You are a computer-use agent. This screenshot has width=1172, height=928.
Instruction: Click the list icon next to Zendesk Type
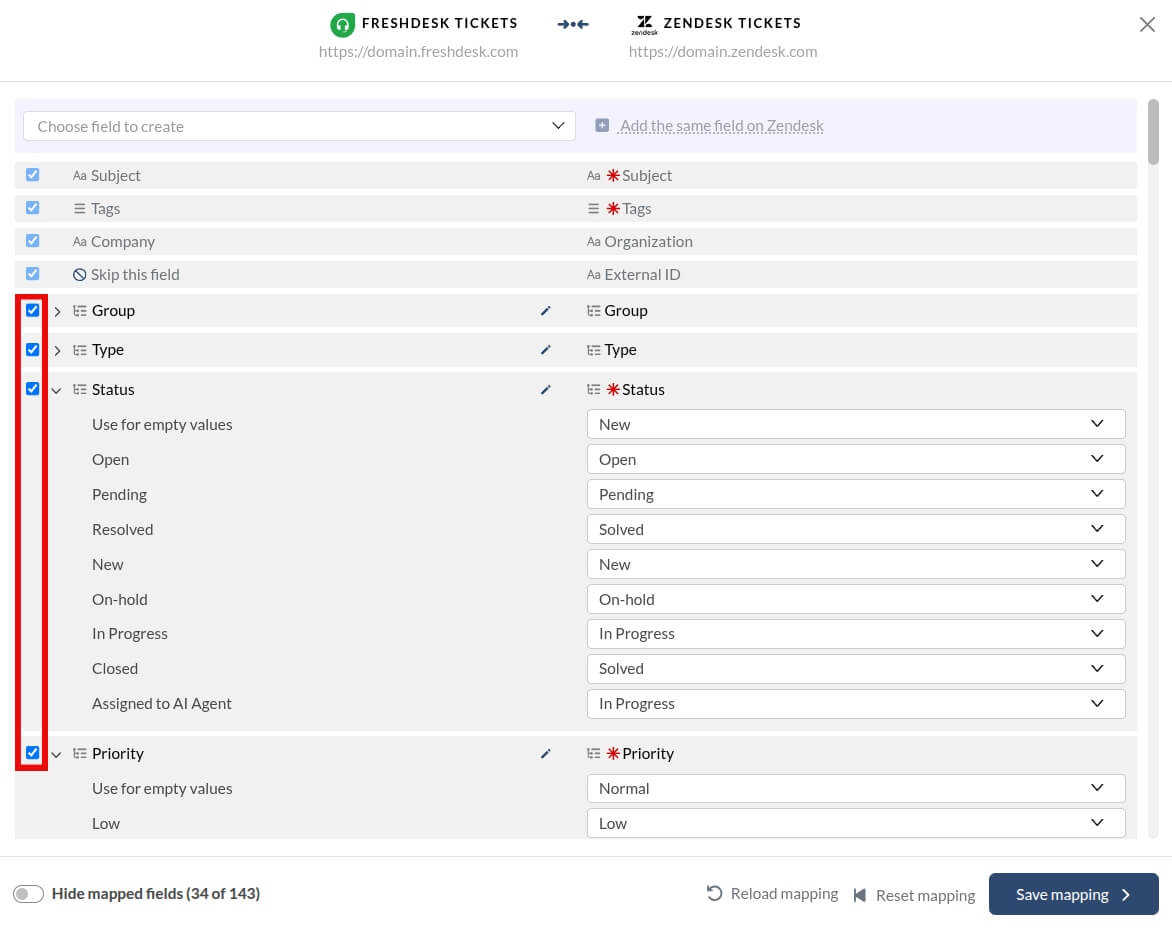coord(593,350)
